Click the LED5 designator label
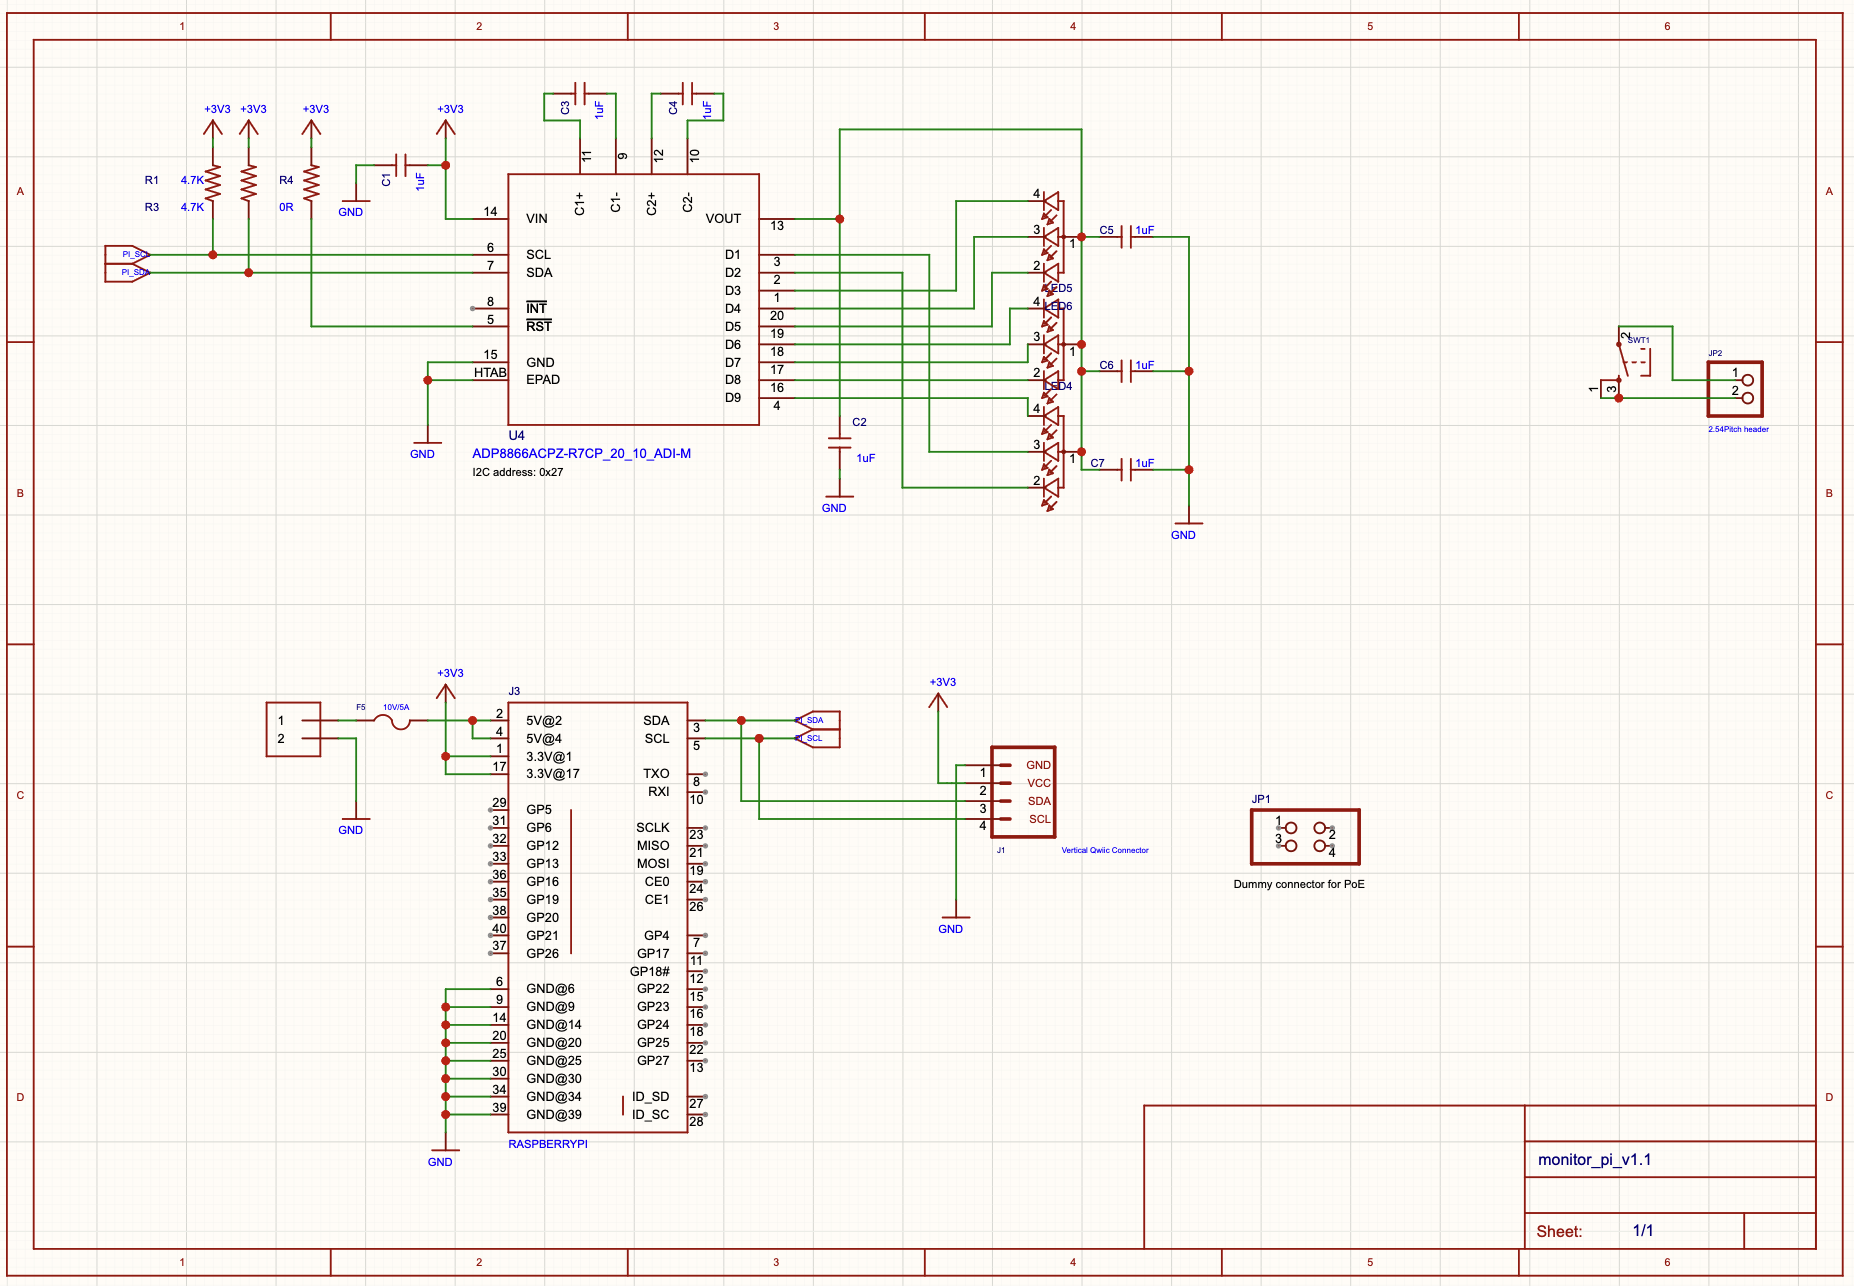Image resolution: width=1854 pixels, height=1286 pixels. click(x=1058, y=288)
